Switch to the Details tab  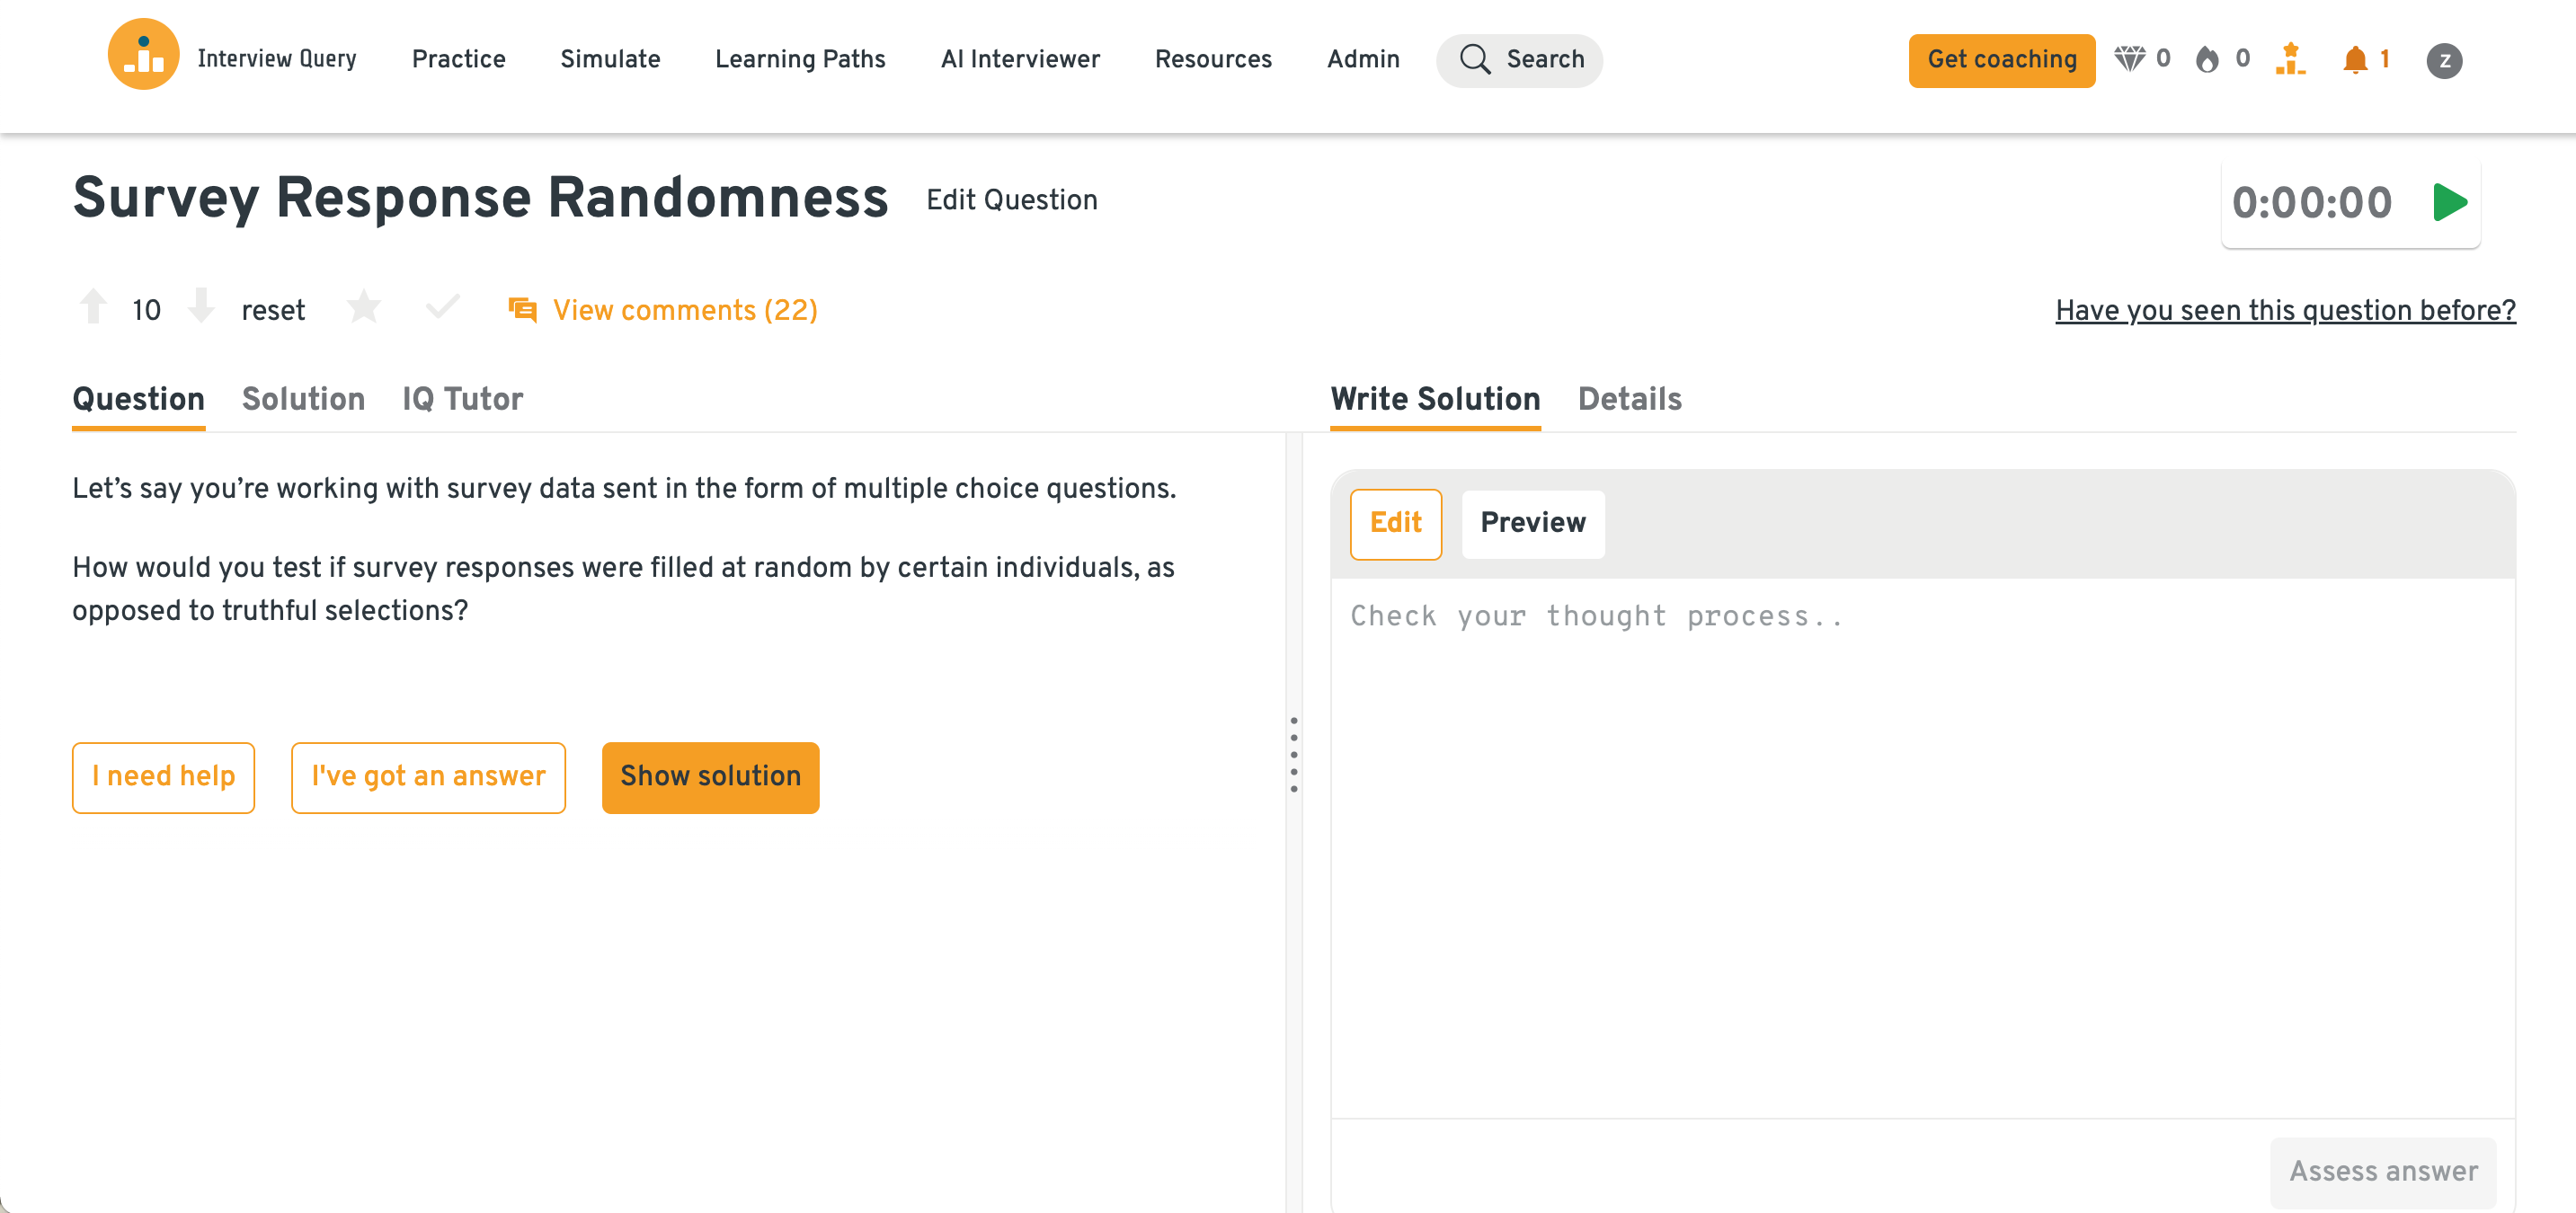[x=1629, y=399]
